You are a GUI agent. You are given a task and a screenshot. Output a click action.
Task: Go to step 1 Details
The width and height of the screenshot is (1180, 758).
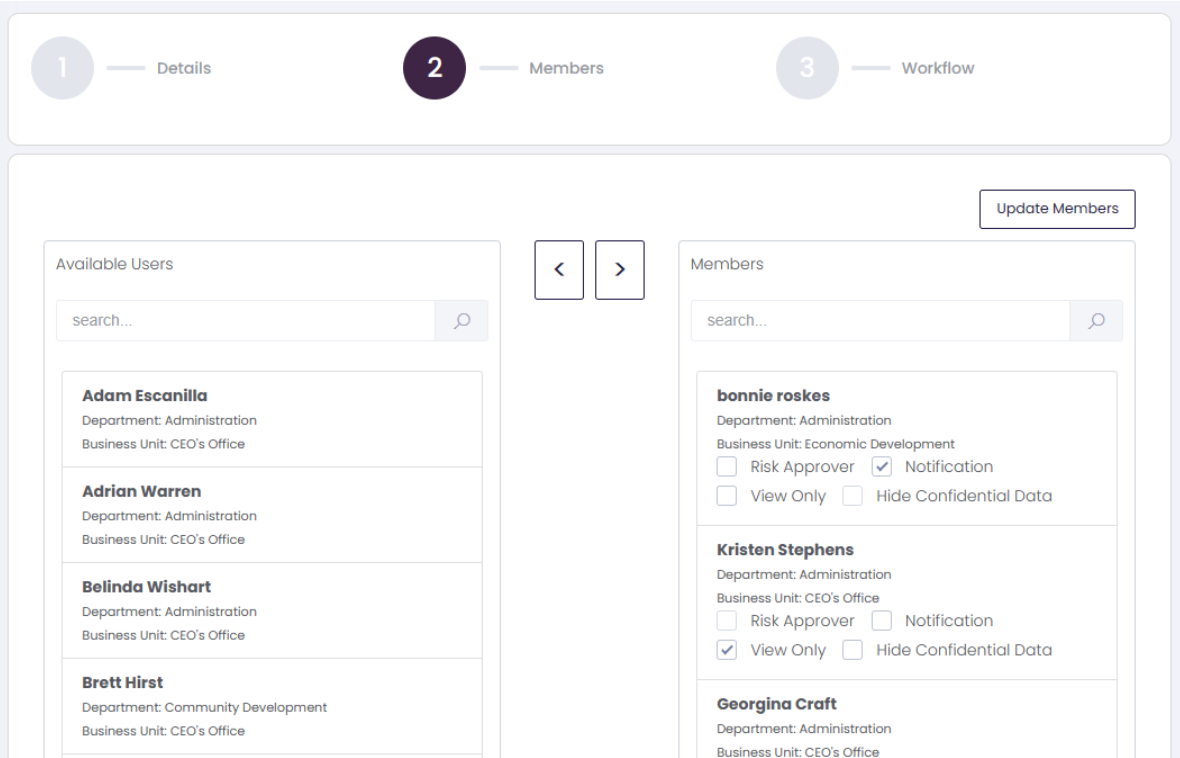tap(62, 68)
